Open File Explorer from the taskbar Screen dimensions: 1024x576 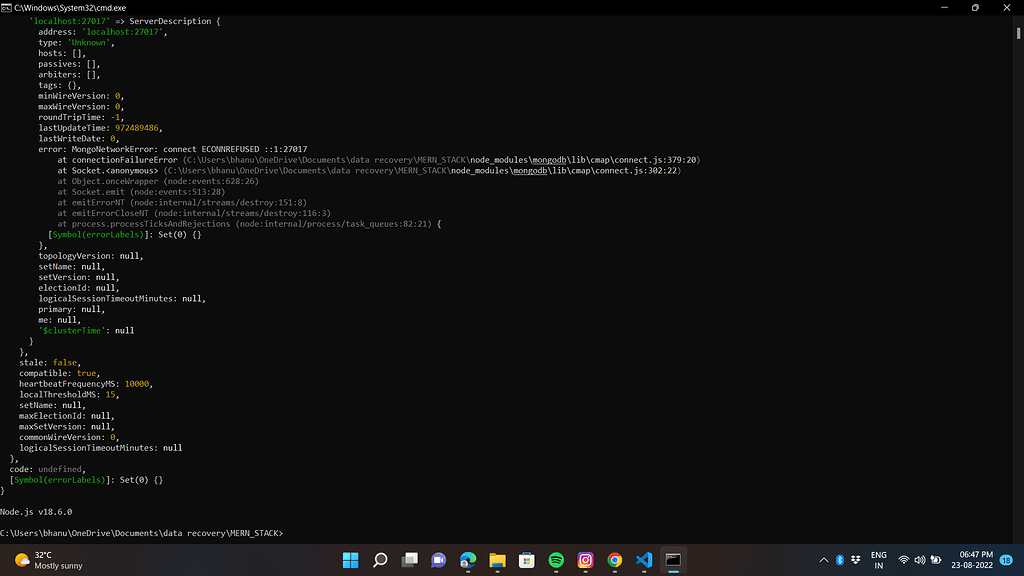click(497, 560)
